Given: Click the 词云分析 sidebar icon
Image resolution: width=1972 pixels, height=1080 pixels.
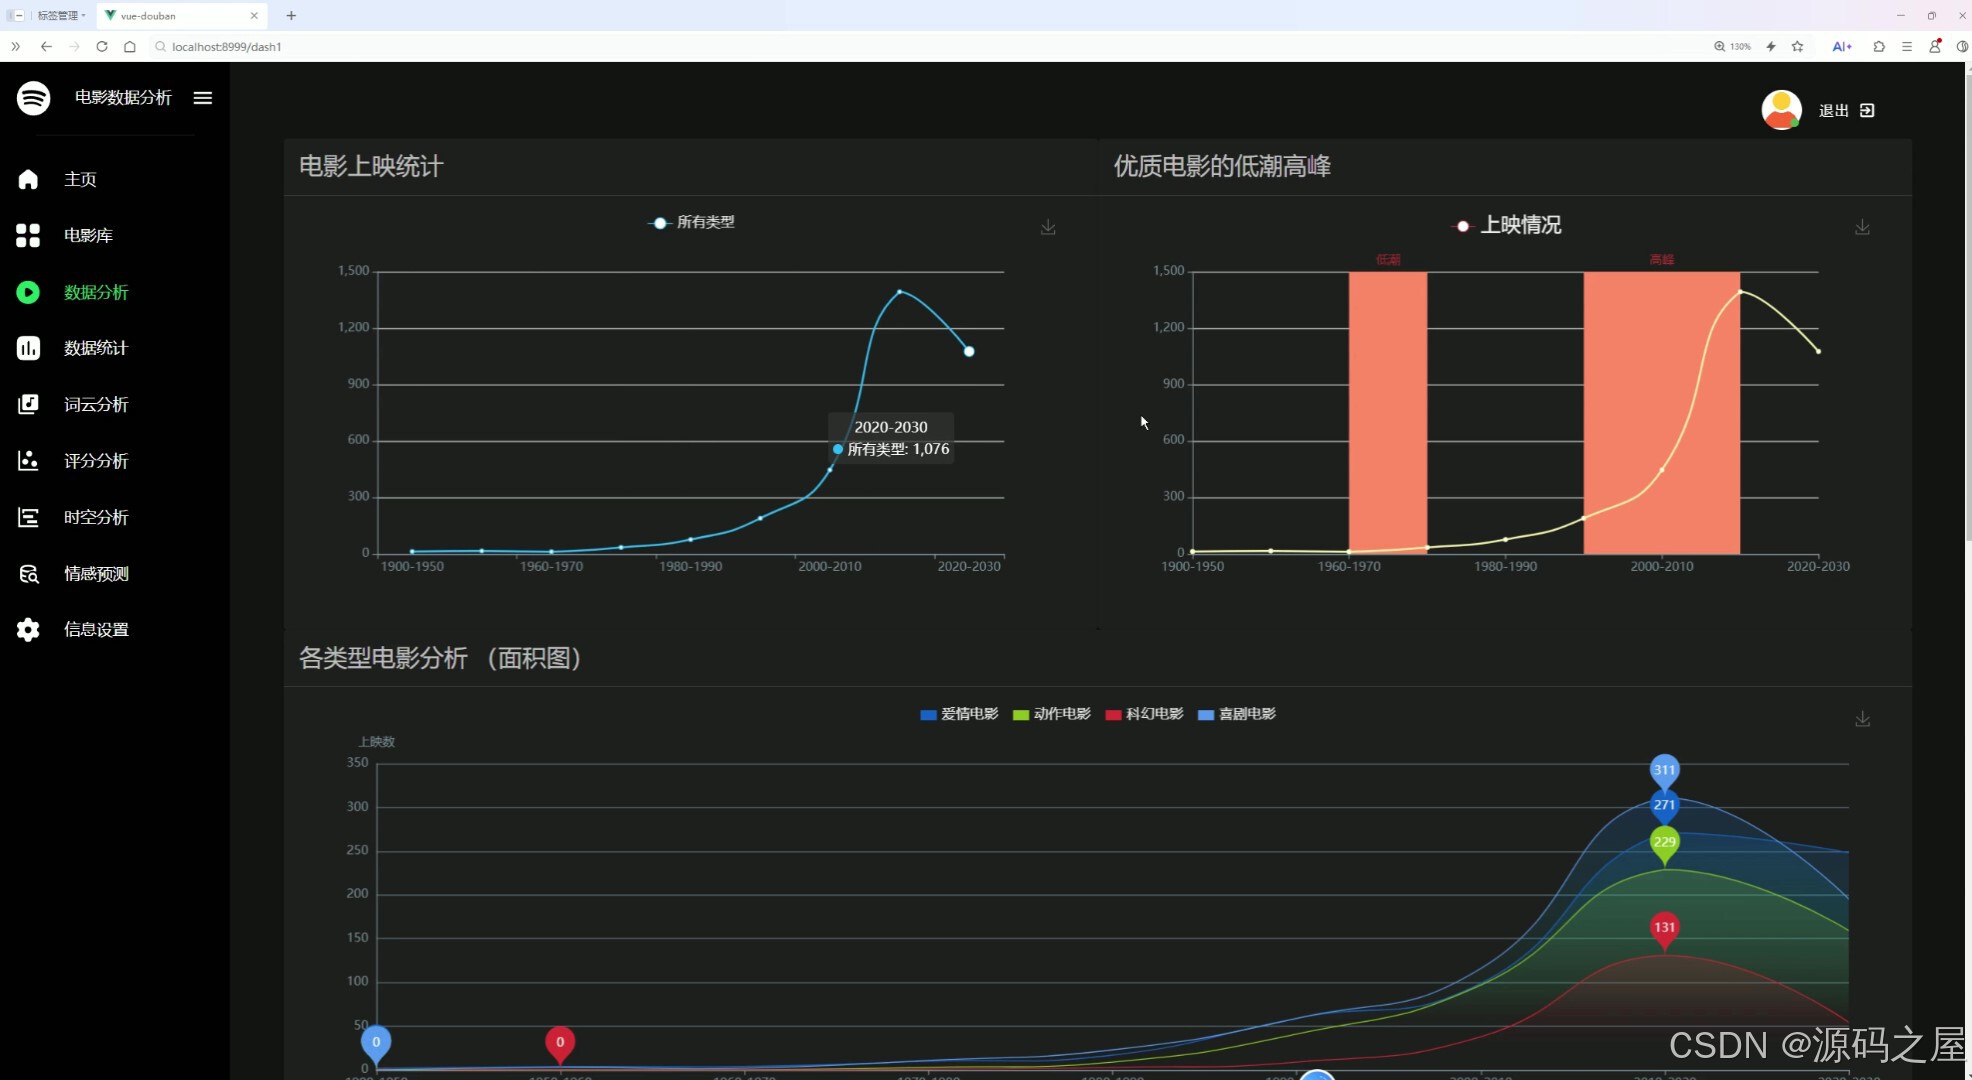Looking at the screenshot, I should pyautogui.click(x=28, y=404).
